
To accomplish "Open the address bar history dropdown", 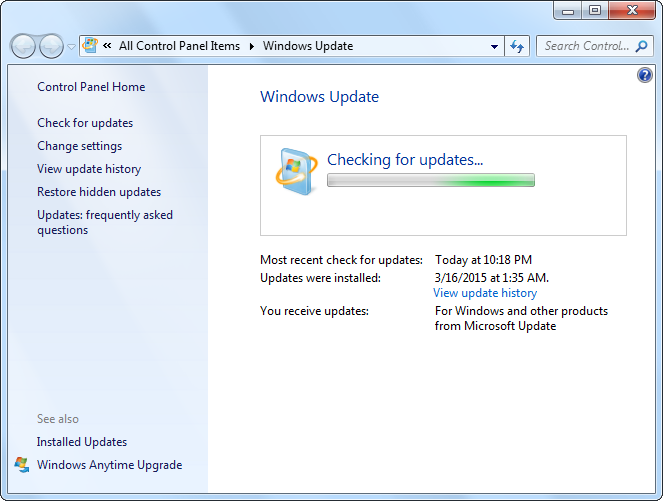I will click(x=494, y=46).
